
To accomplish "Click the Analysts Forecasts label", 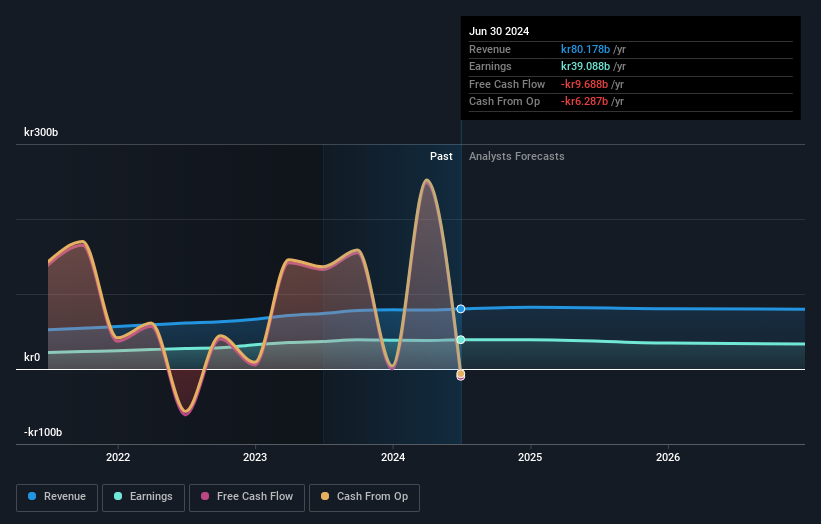I will 517,157.
